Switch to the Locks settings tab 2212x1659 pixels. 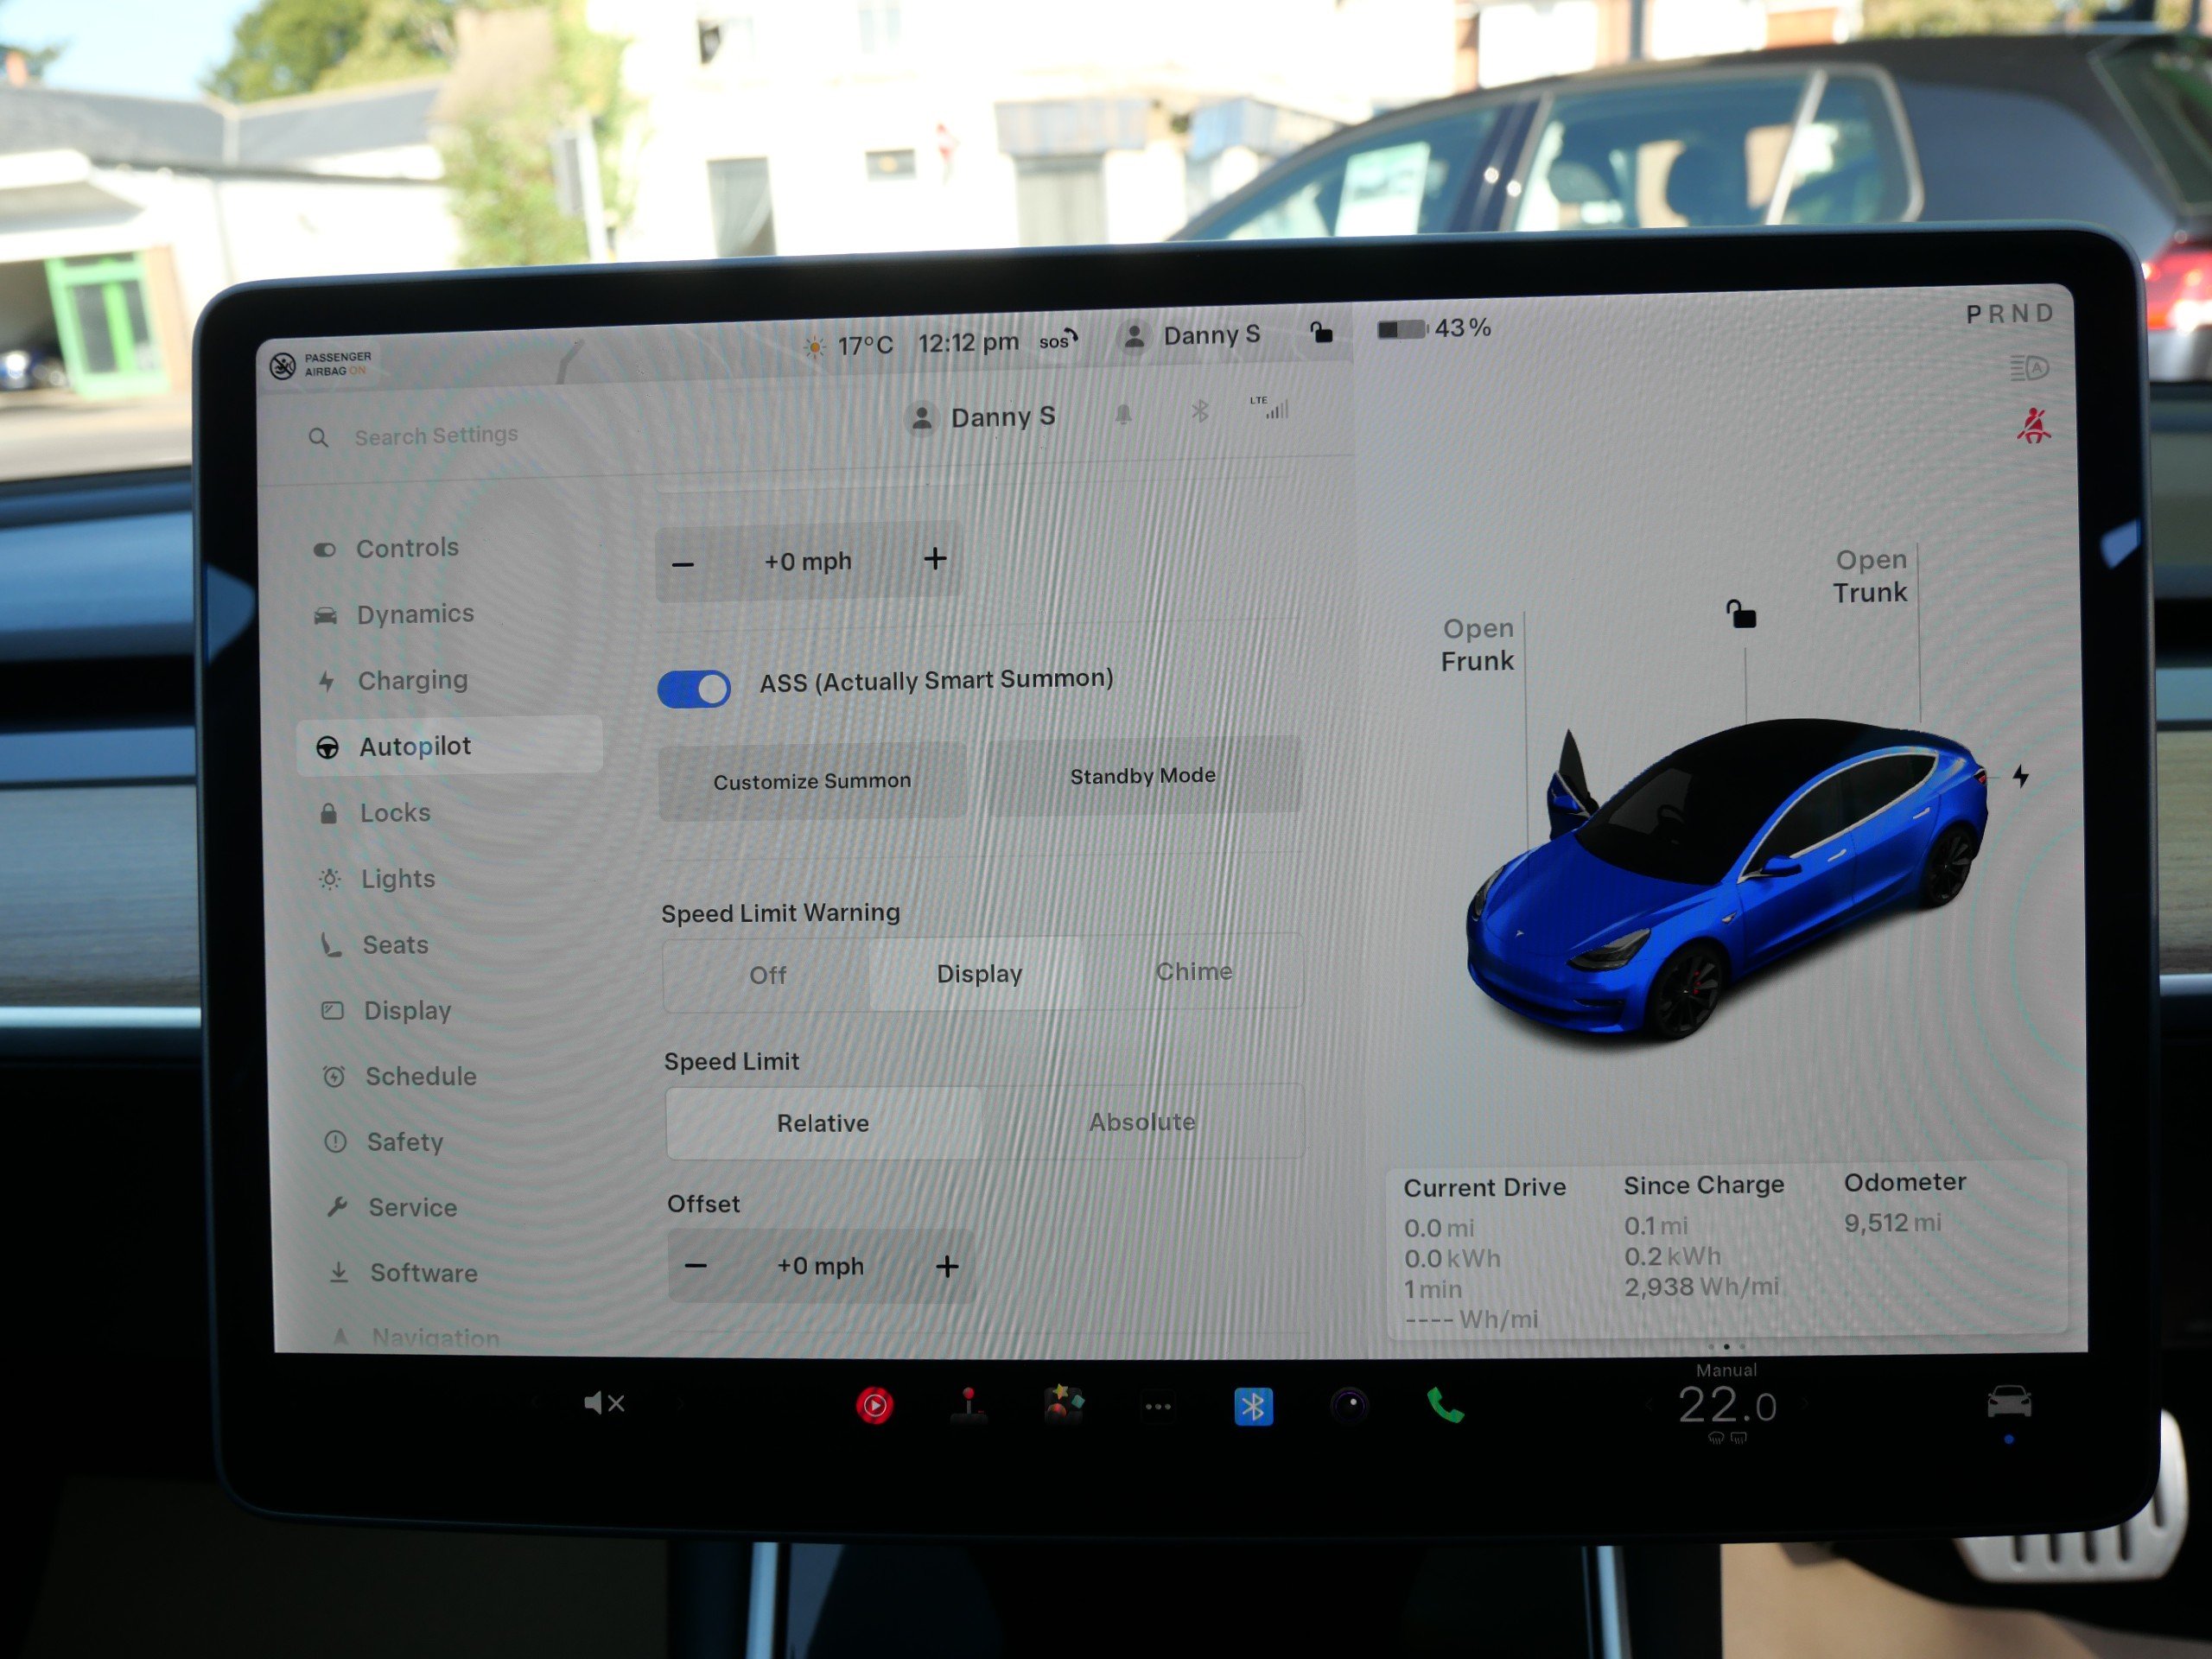tap(394, 812)
